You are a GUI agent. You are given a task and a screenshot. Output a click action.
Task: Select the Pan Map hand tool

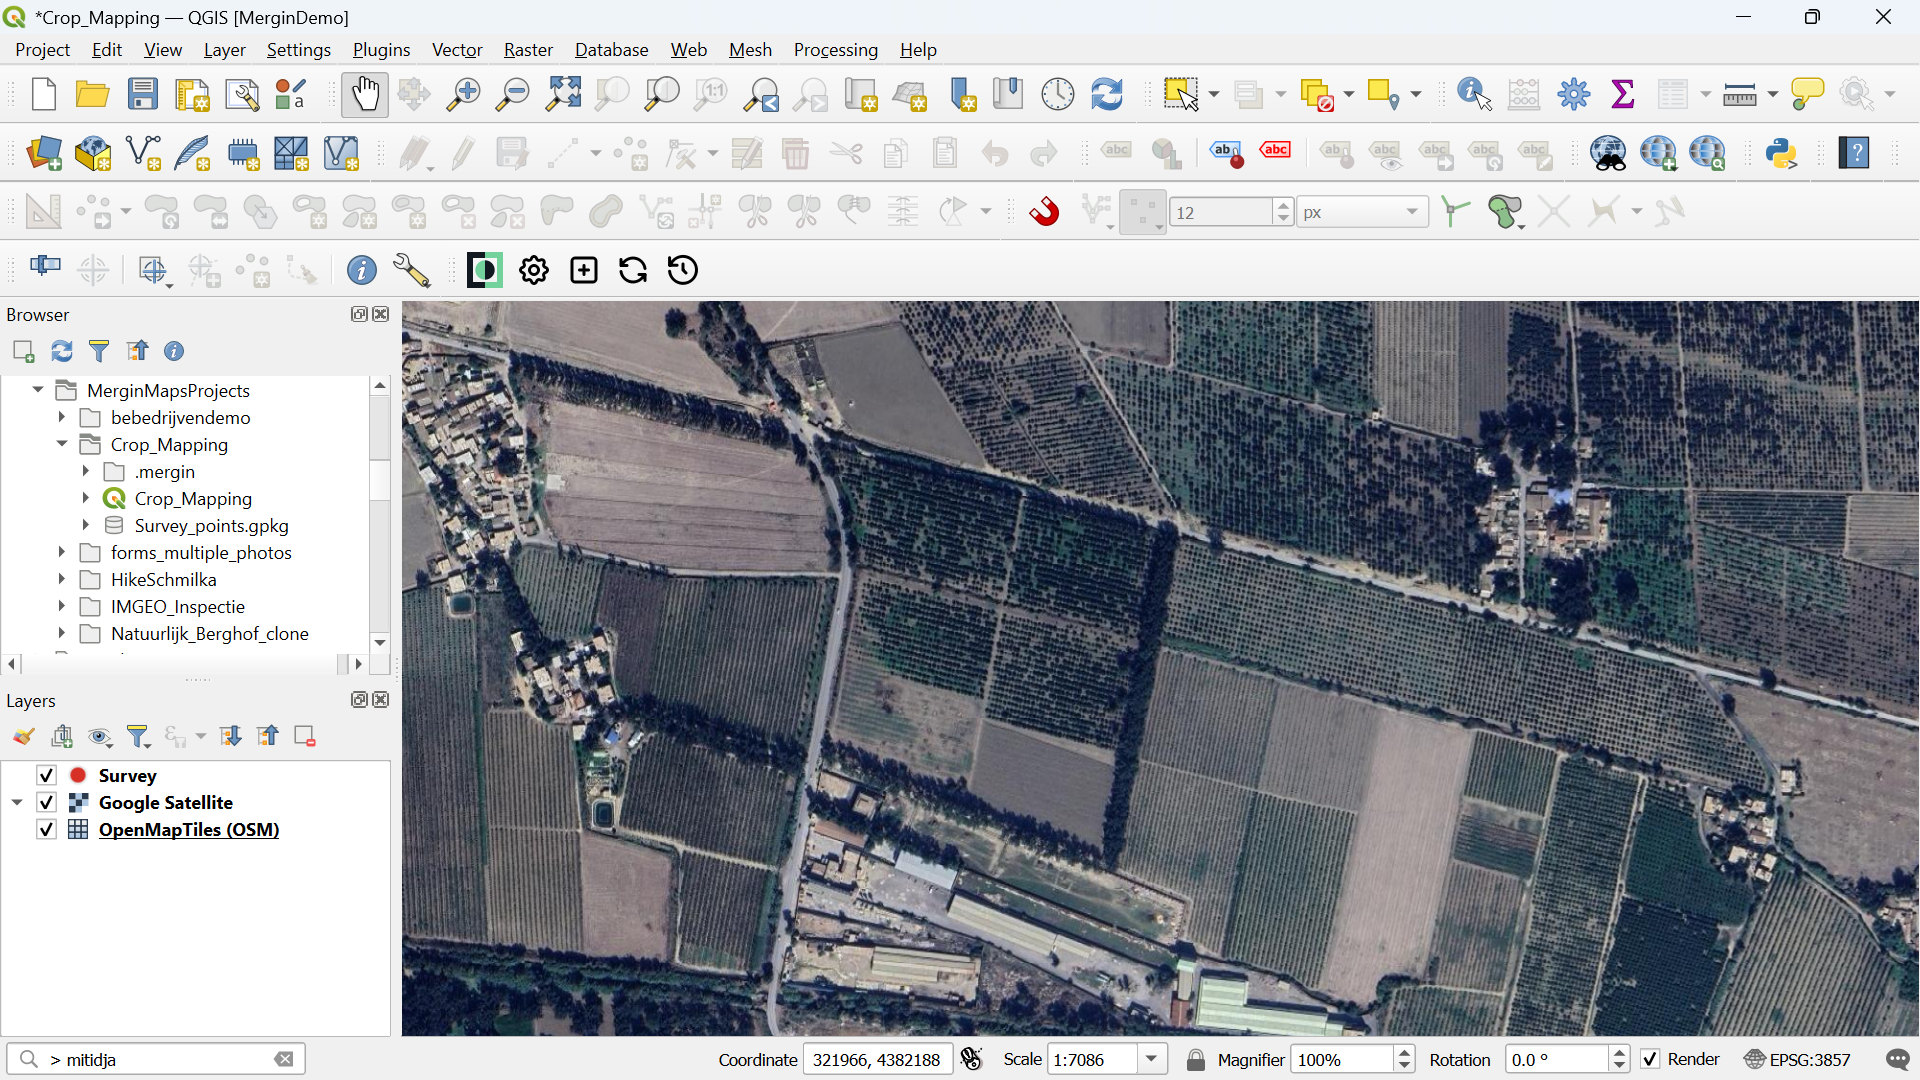click(x=364, y=94)
